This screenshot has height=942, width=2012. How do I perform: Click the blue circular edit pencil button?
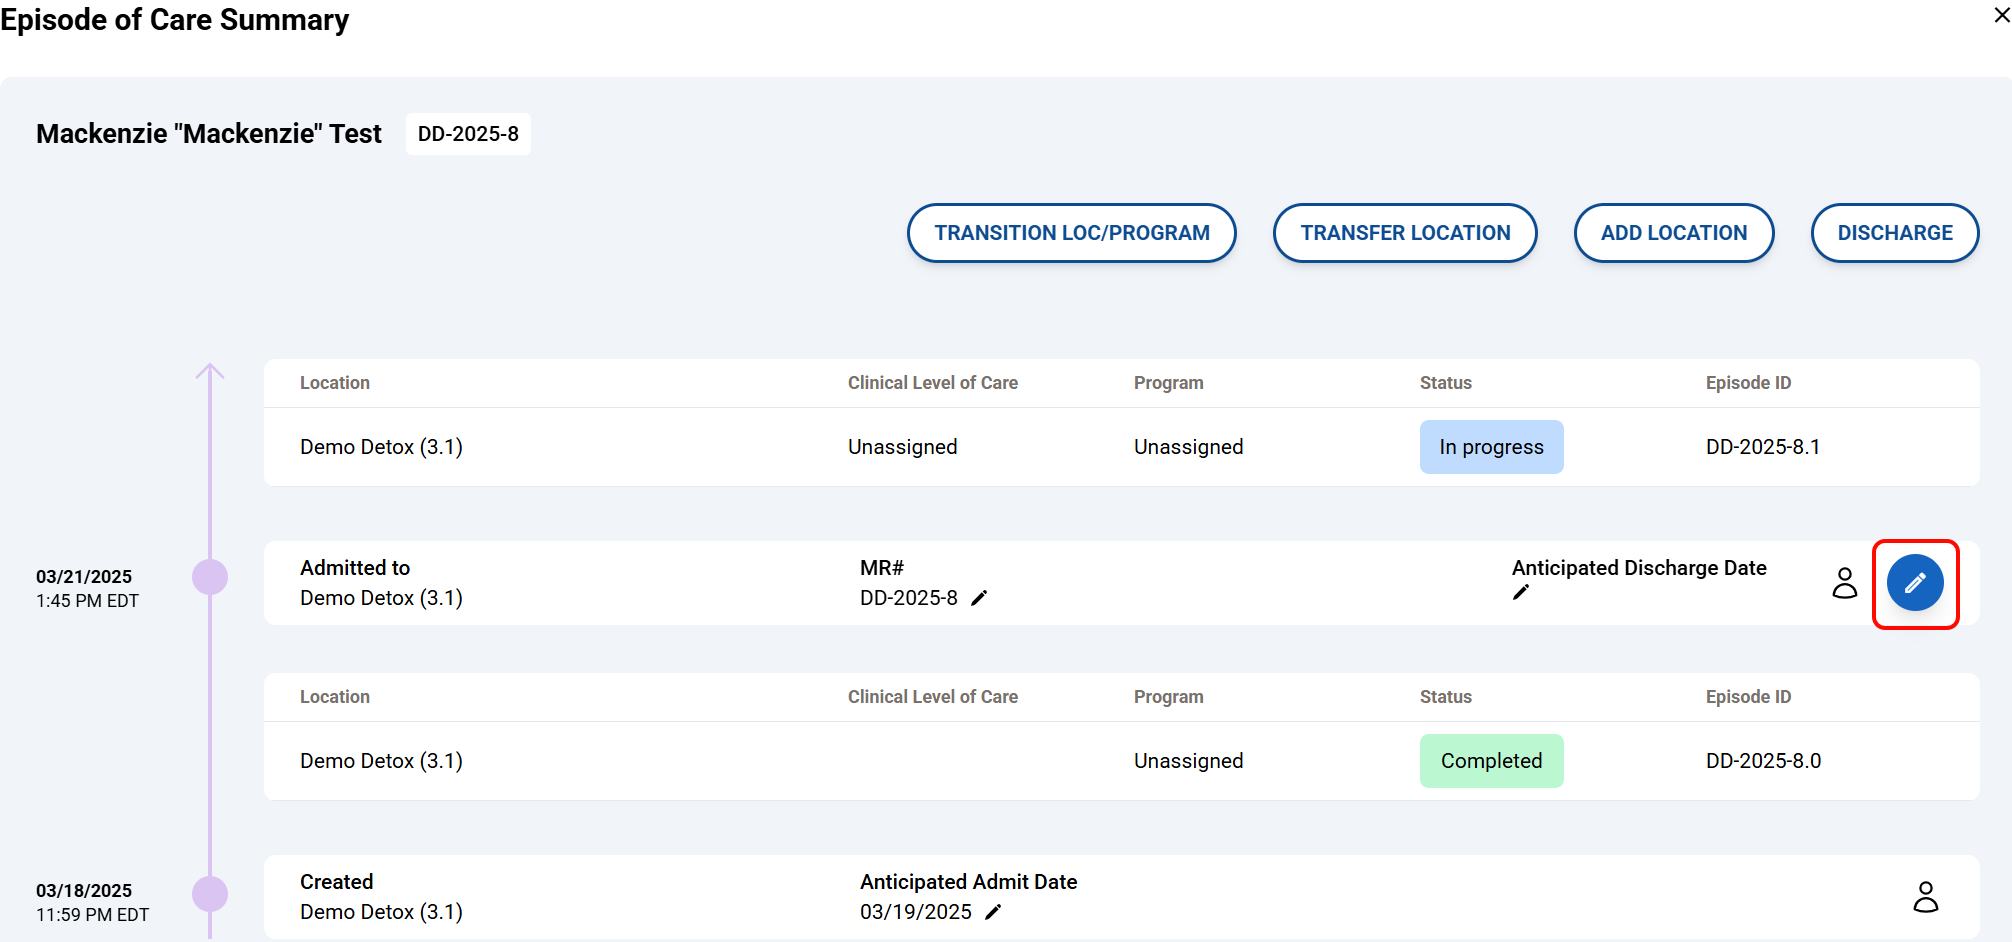click(1914, 583)
